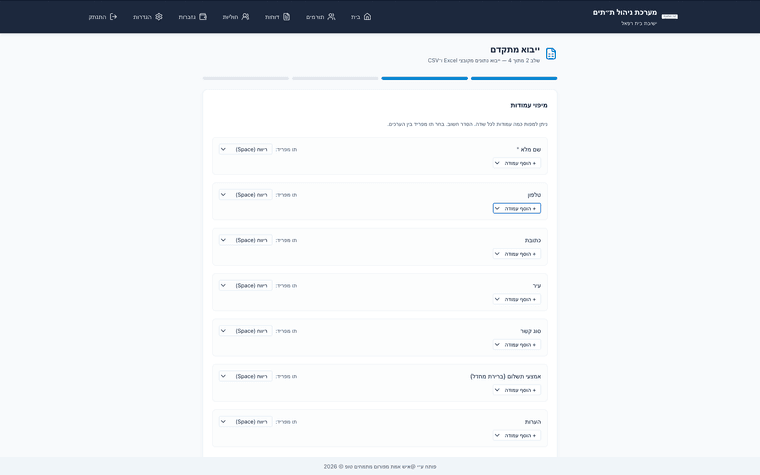The image size is (760, 475).
Task: Open 'הוסף עמודה' dropdown for שם מלא
Action: (x=516, y=163)
